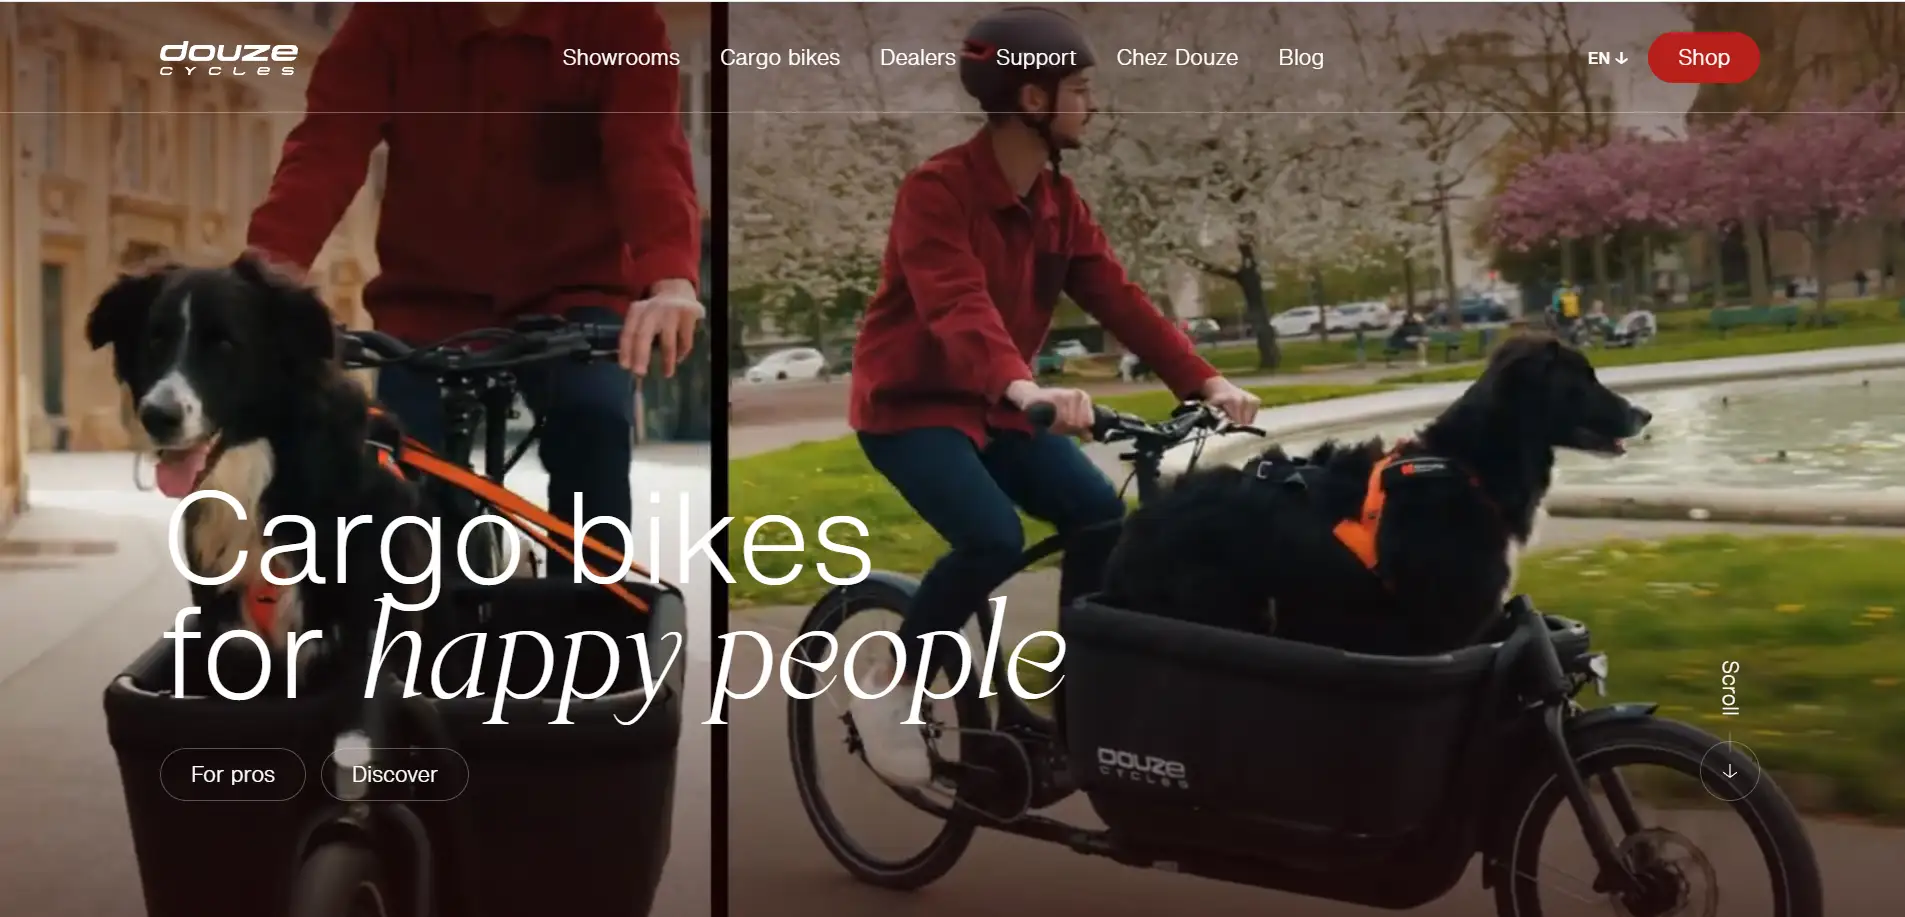Click the Discover button
1905x917 pixels.
coord(395,774)
